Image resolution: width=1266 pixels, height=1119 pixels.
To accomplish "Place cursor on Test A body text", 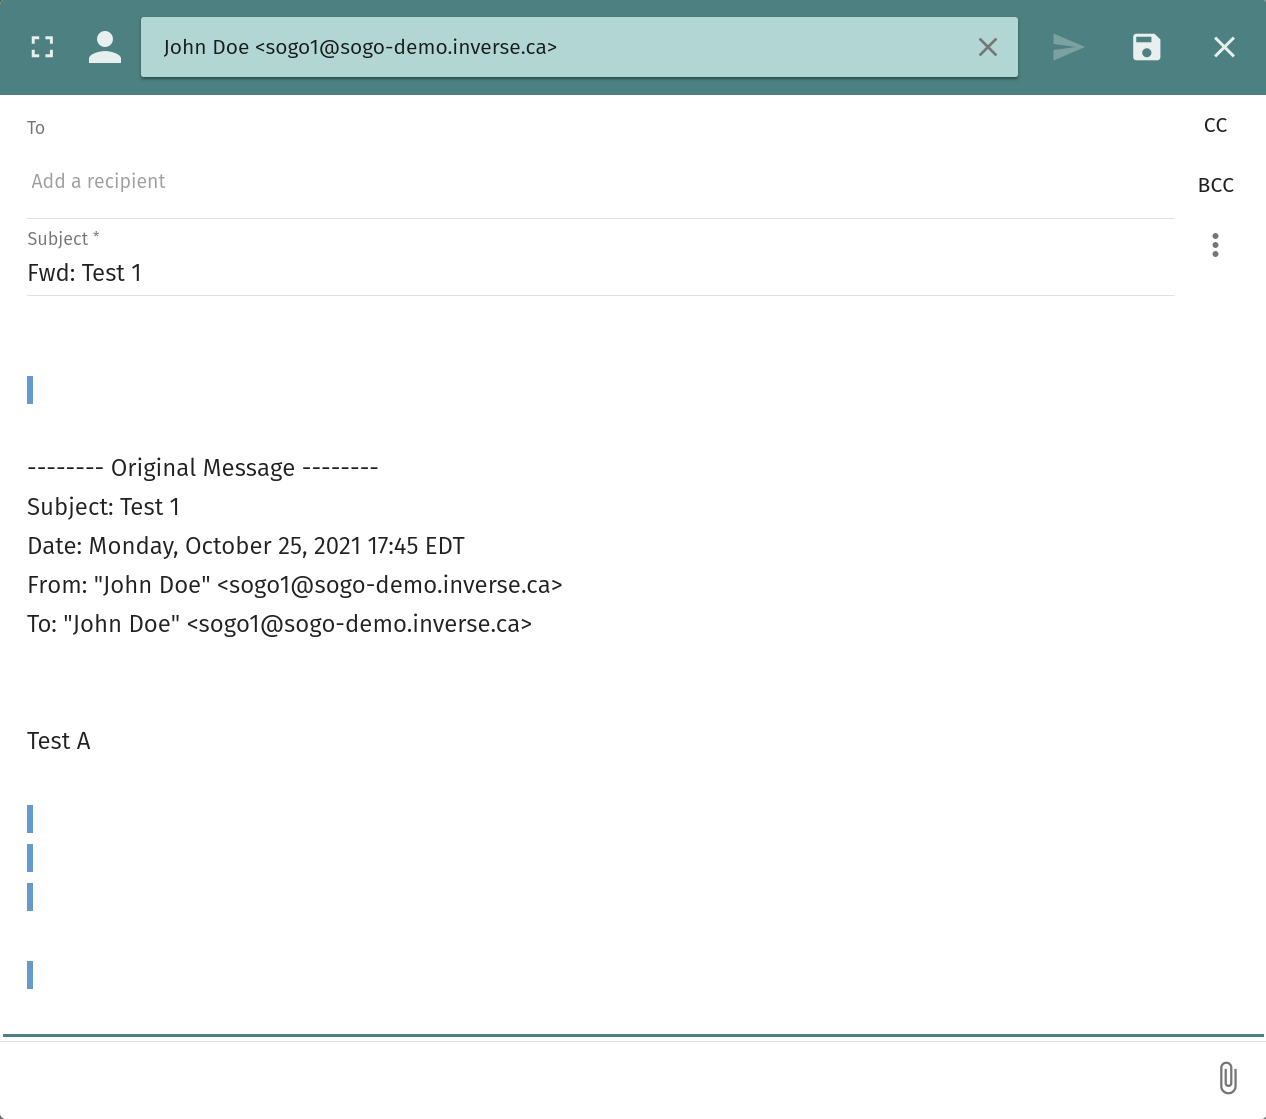I will [x=59, y=741].
